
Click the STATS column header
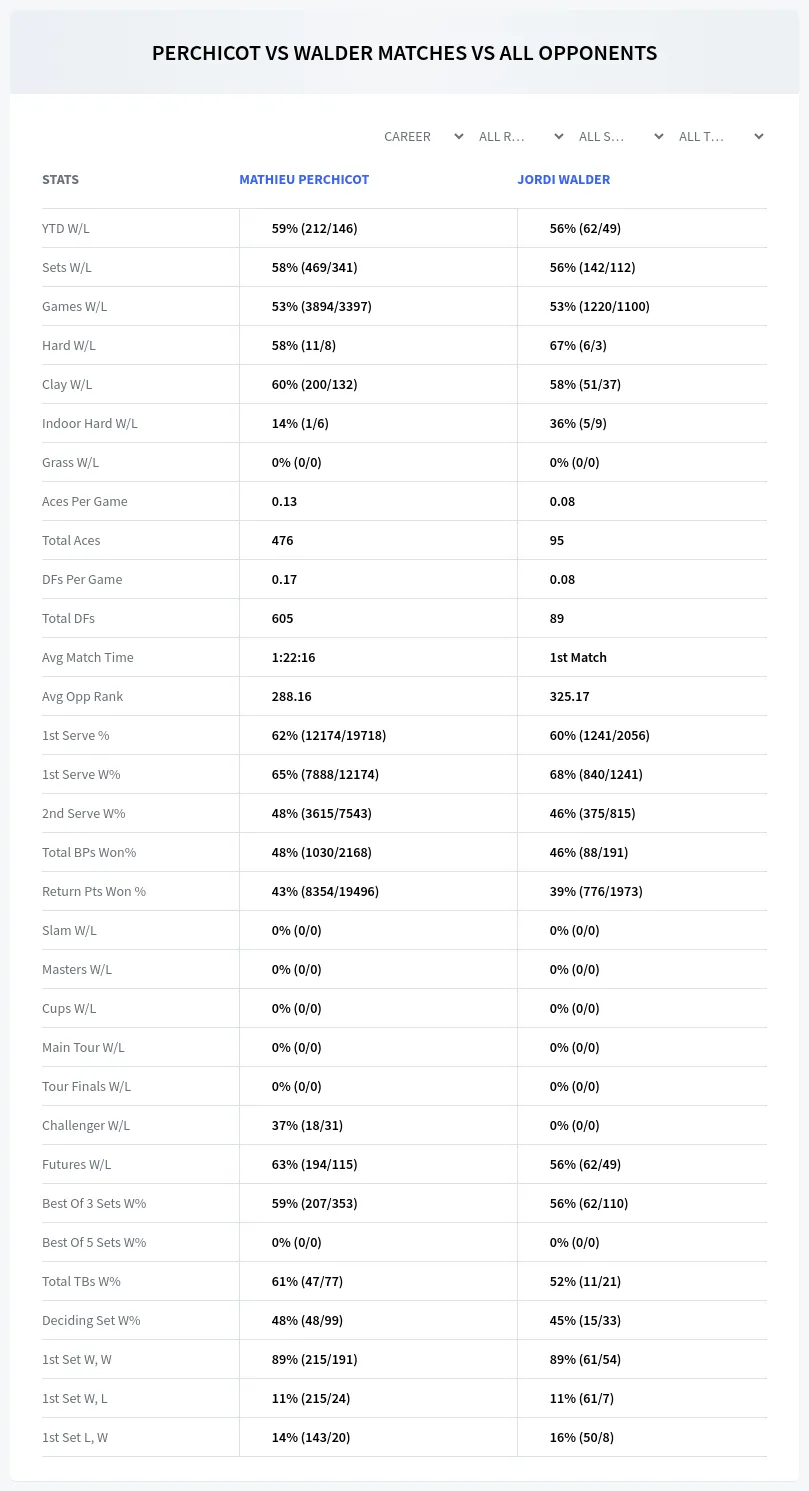click(x=60, y=180)
